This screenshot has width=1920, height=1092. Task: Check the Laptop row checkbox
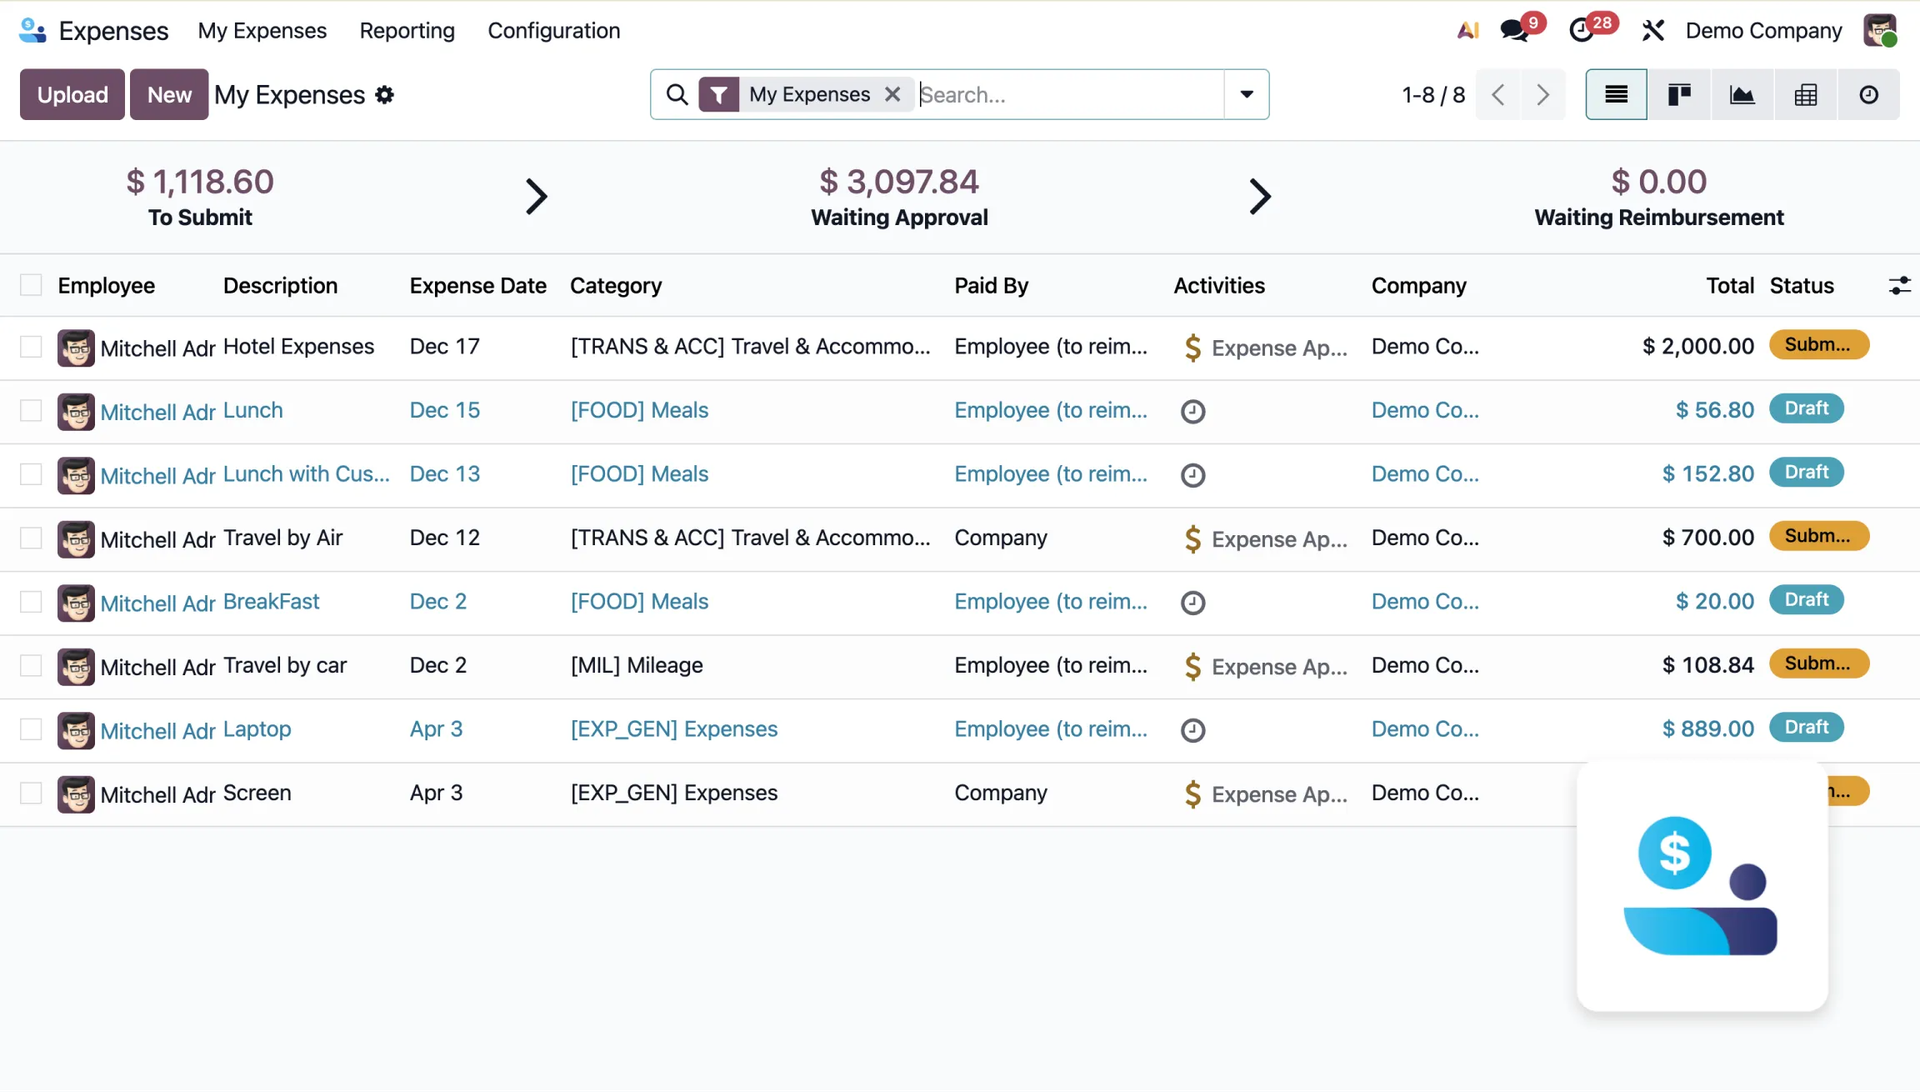[x=31, y=730]
